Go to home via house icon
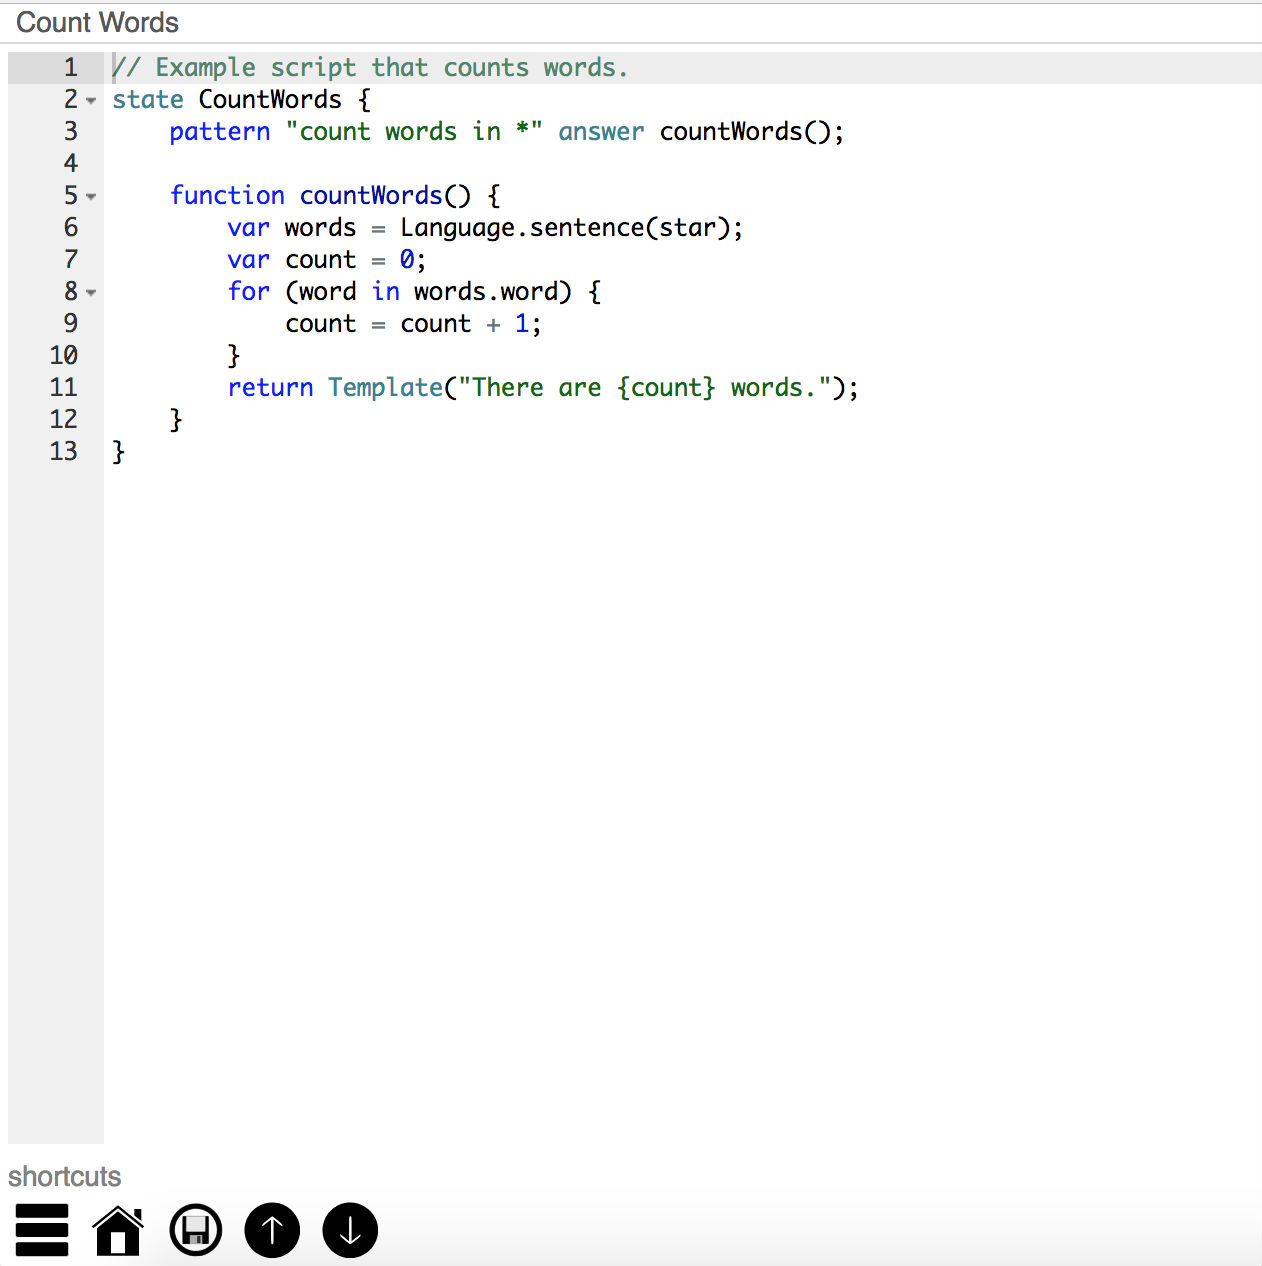The image size is (1262, 1266). pos(119,1229)
